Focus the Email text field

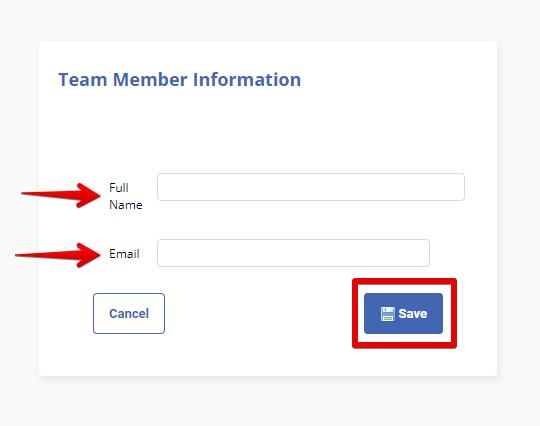pos(293,253)
